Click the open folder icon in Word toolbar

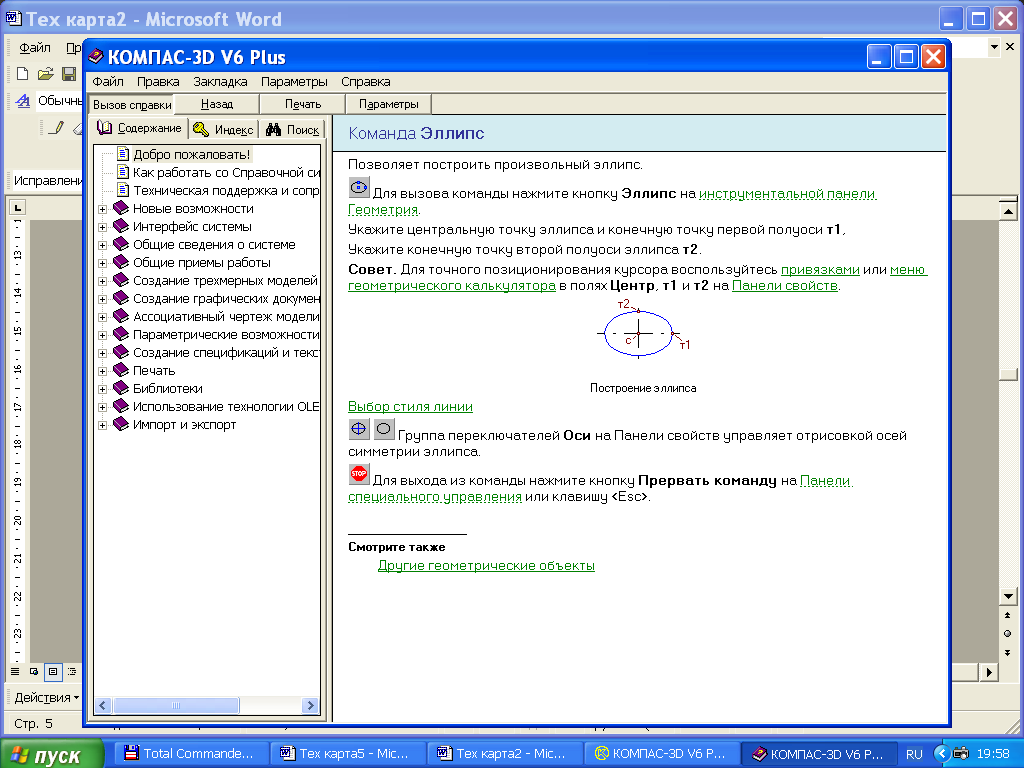(x=45, y=74)
